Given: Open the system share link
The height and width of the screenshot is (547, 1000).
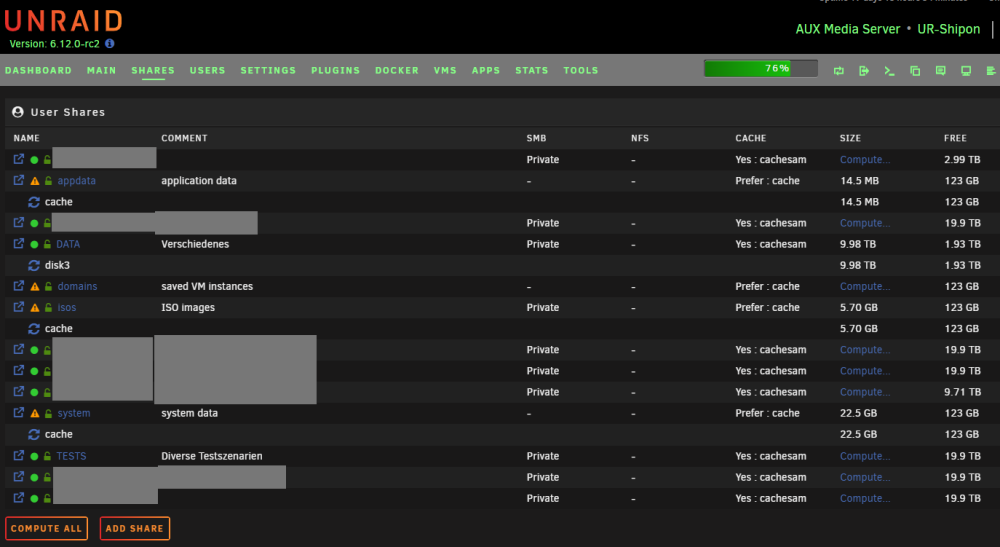Looking at the screenshot, I should pyautogui.click(x=74, y=413).
